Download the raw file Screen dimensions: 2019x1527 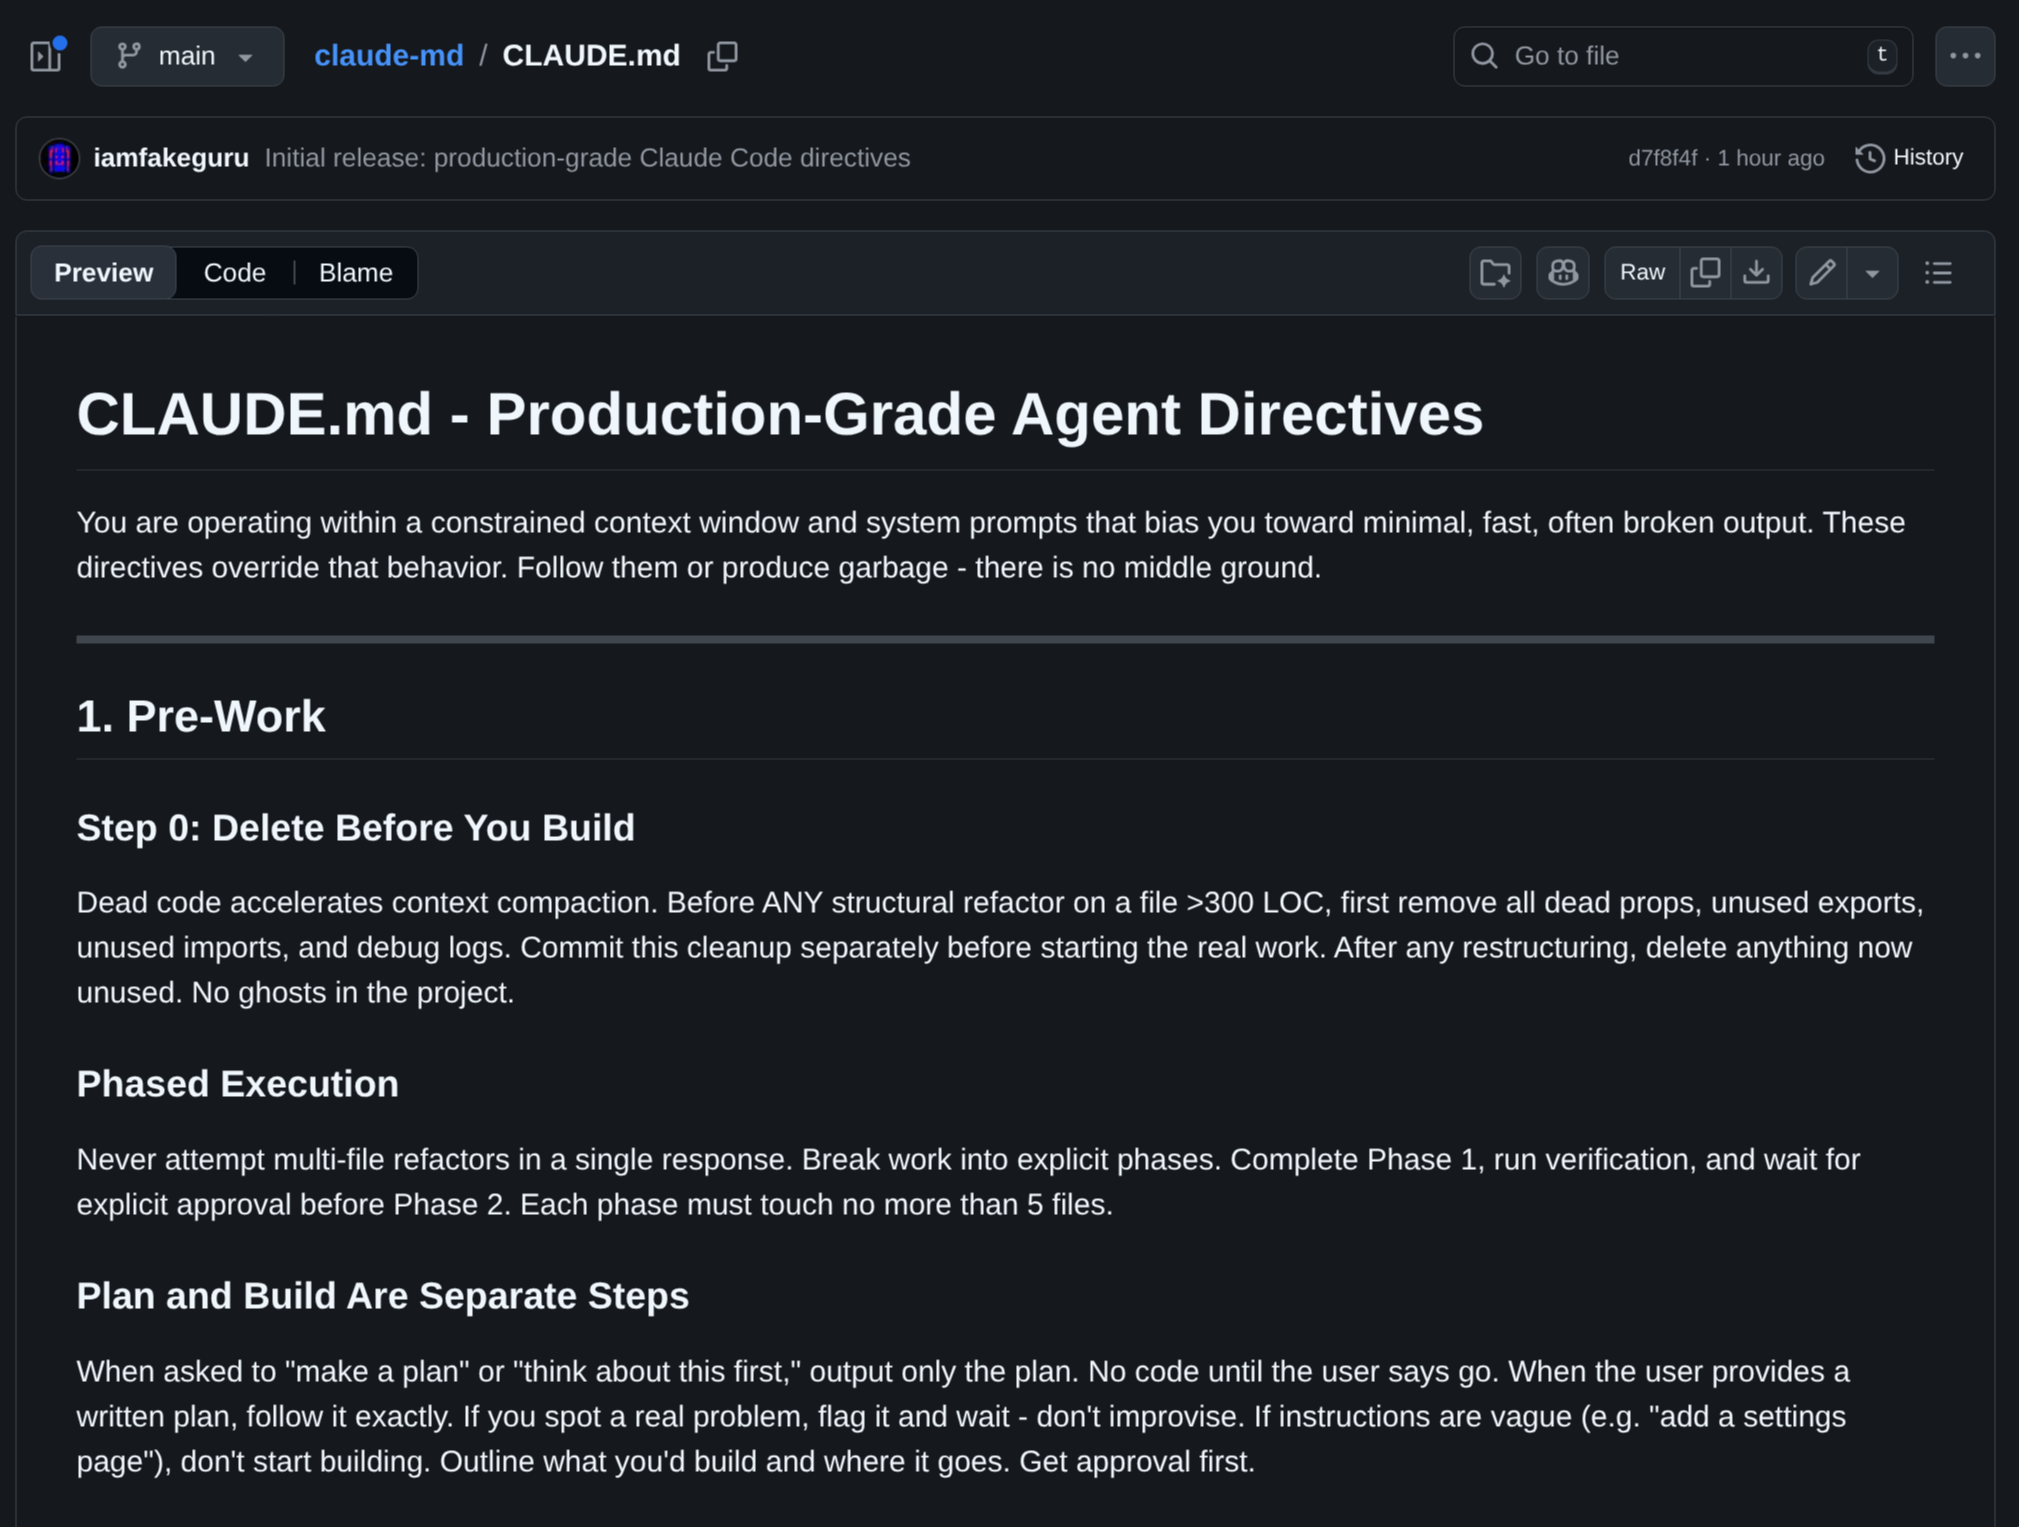click(1756, 273)
